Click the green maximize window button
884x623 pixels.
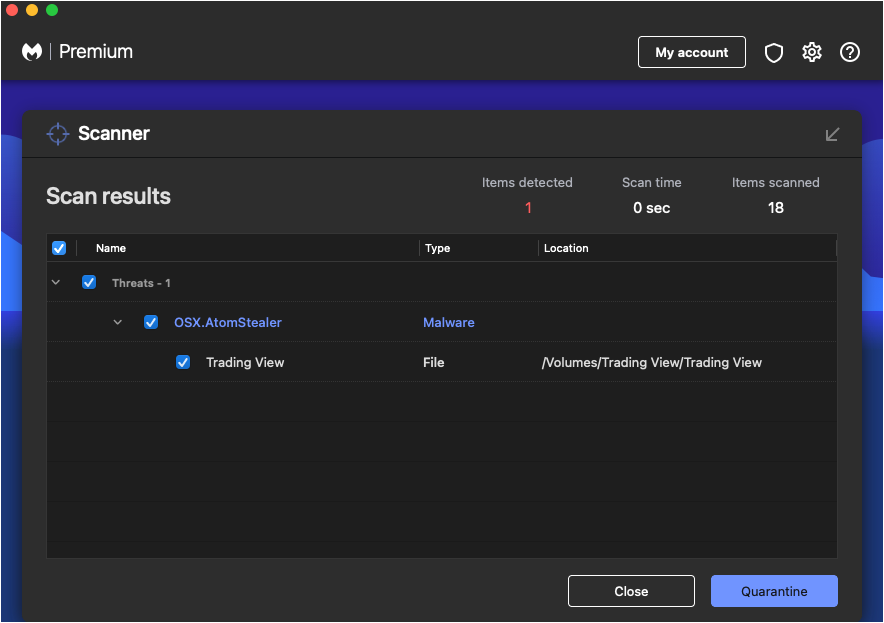click(x=52, y=10)
